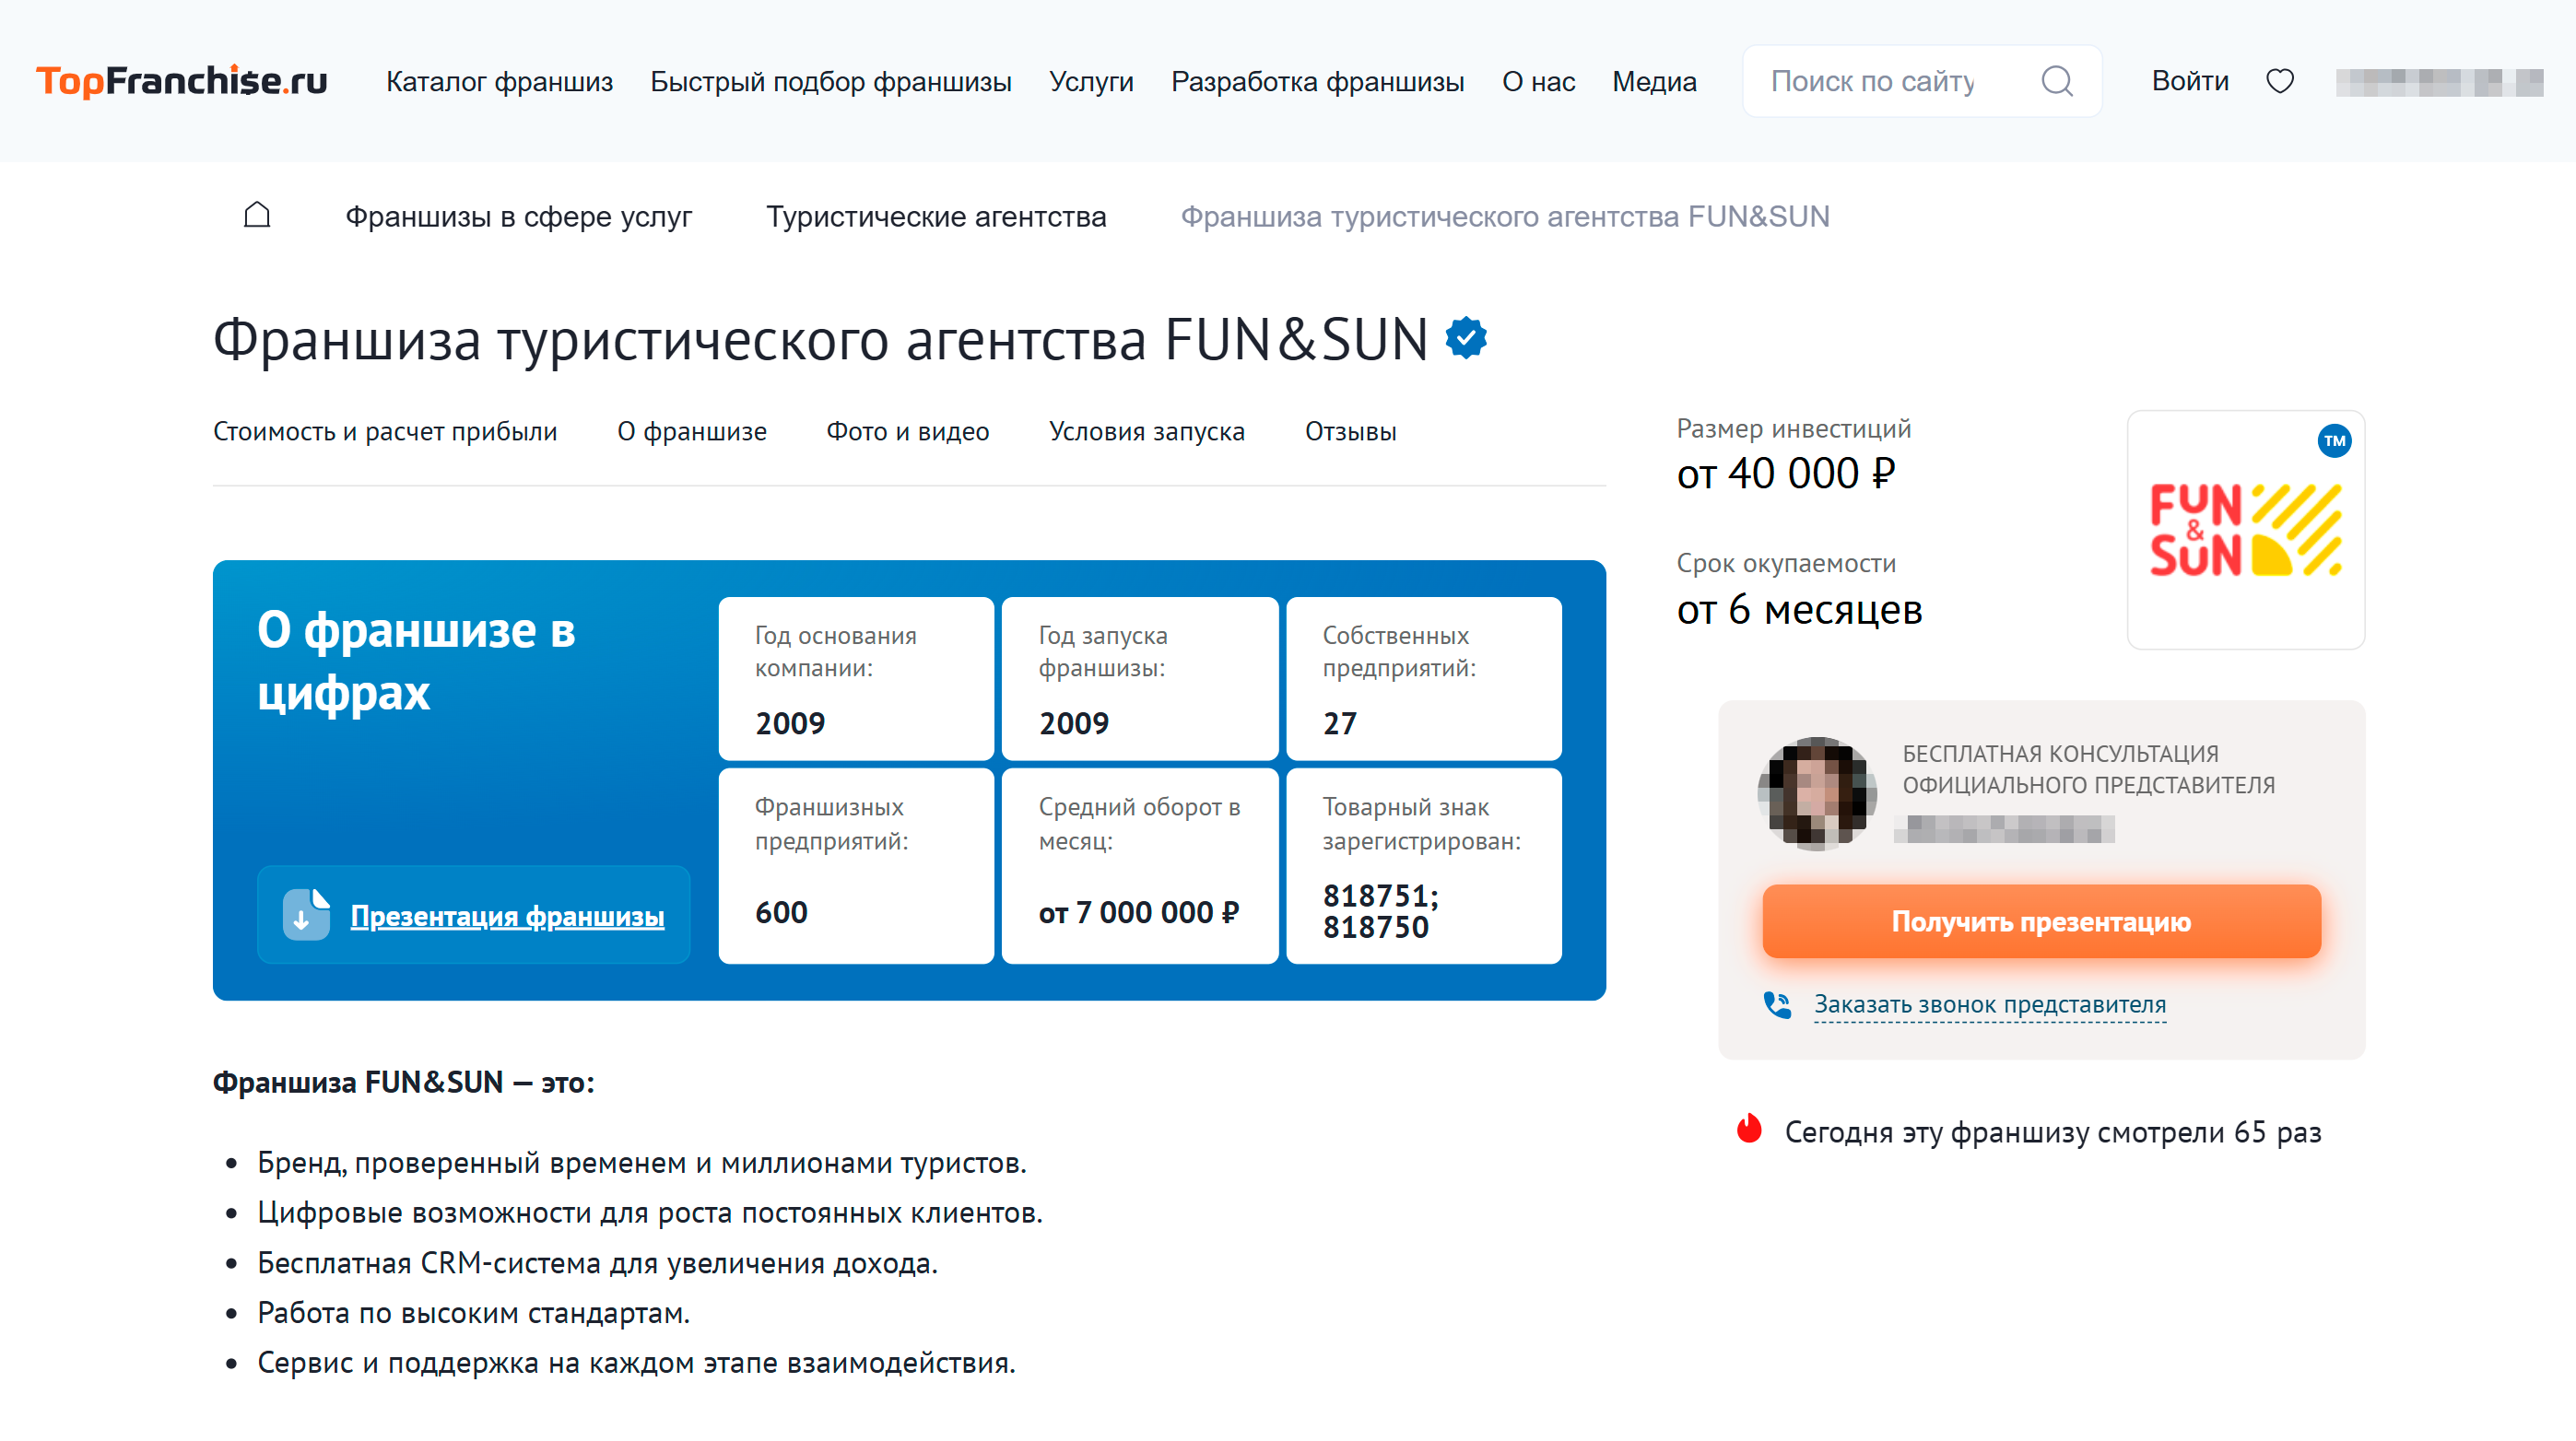The image size is (2576, 1441).
Task: Click the Франшизных предприятий 600 card
Action: coord(856,865)
